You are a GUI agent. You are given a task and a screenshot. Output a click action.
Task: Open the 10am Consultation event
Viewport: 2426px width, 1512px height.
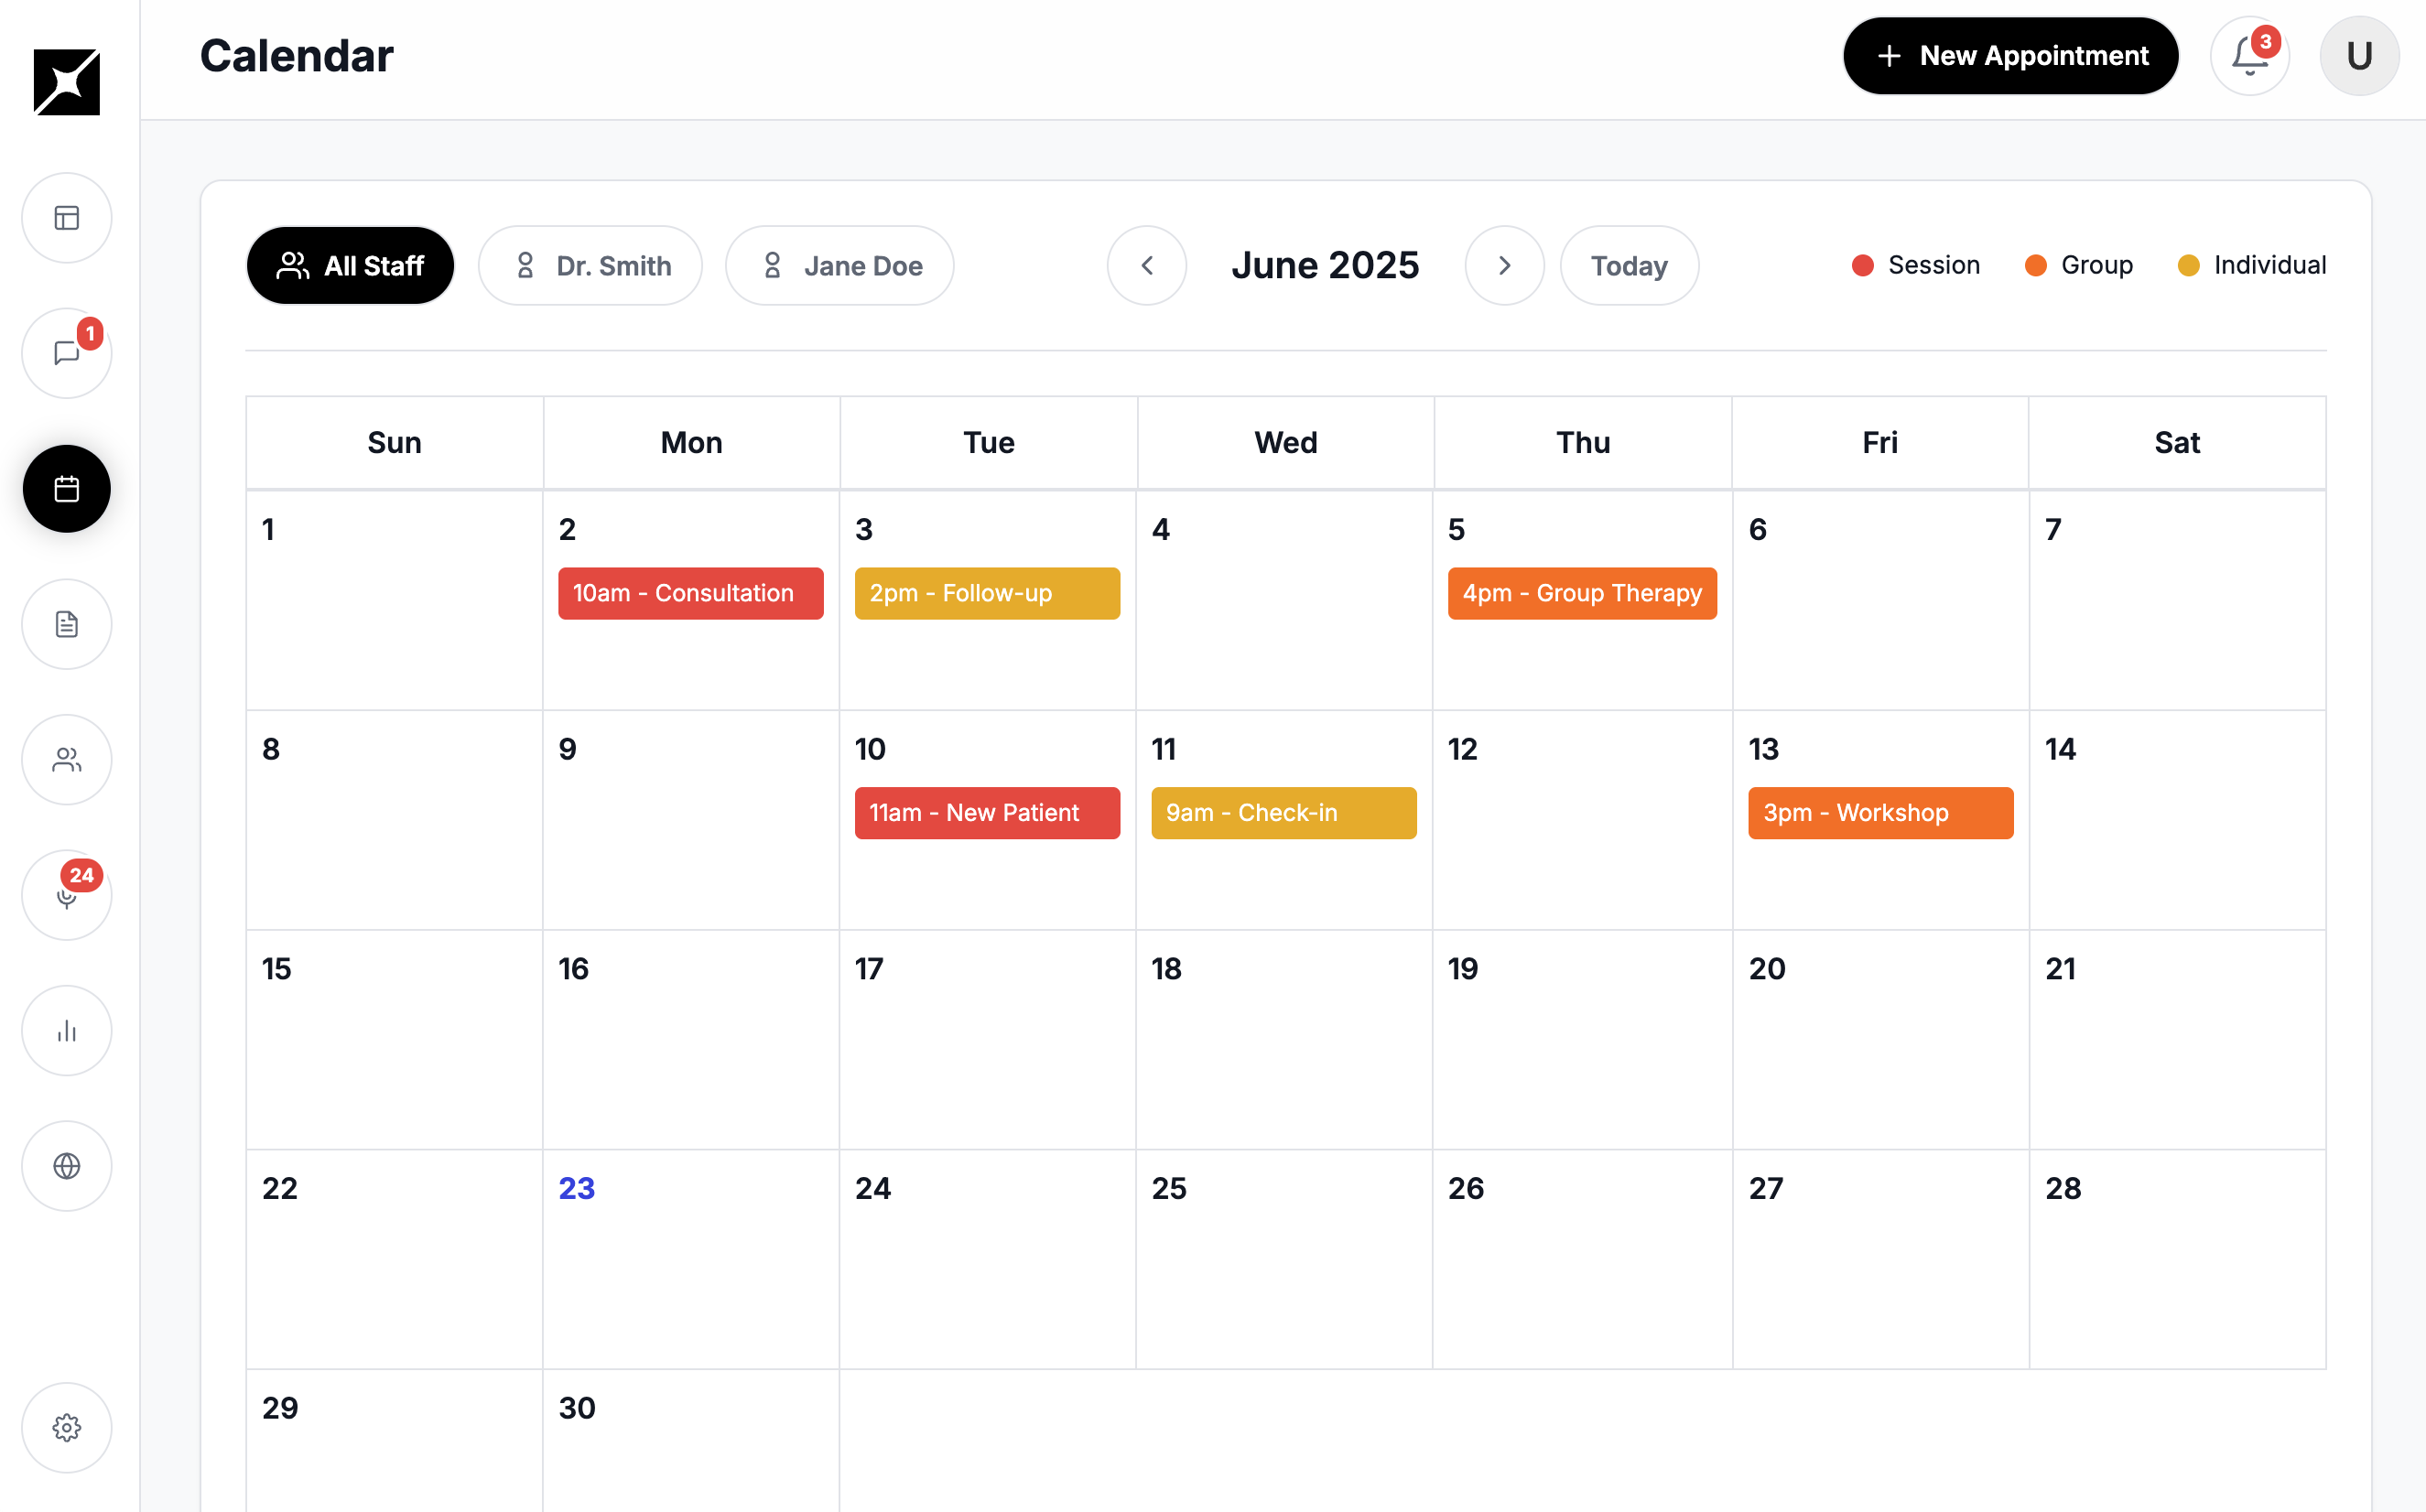point(690,593)
